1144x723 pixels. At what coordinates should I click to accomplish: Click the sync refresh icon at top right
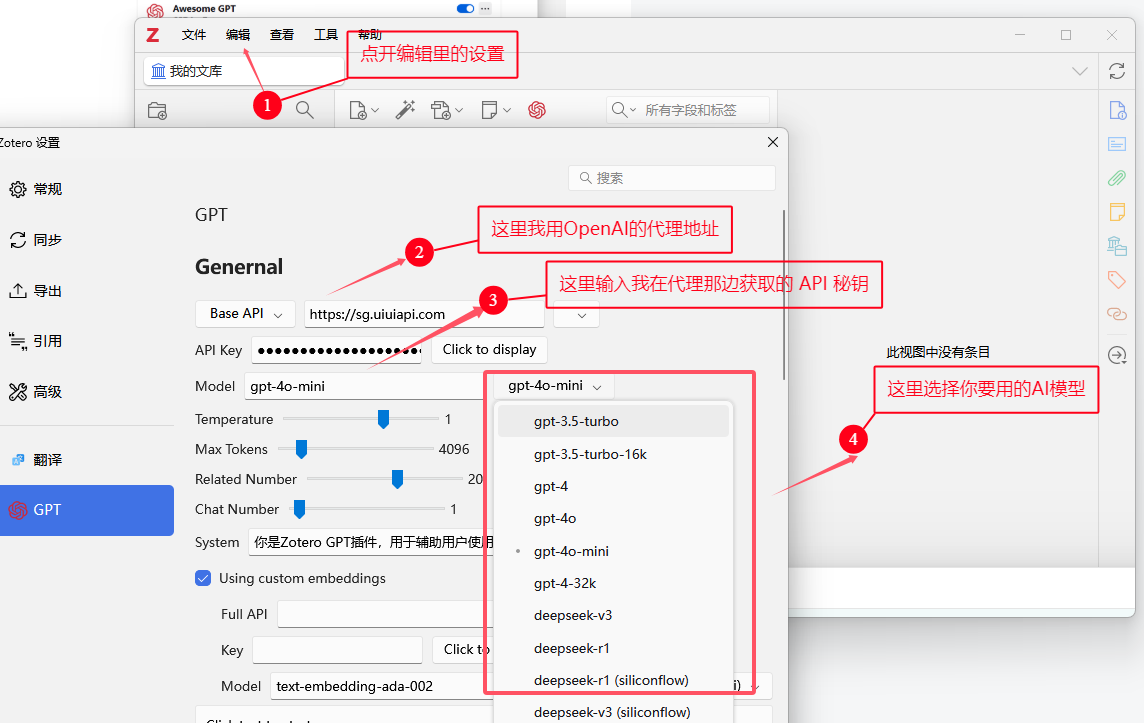click(1117, 71)
